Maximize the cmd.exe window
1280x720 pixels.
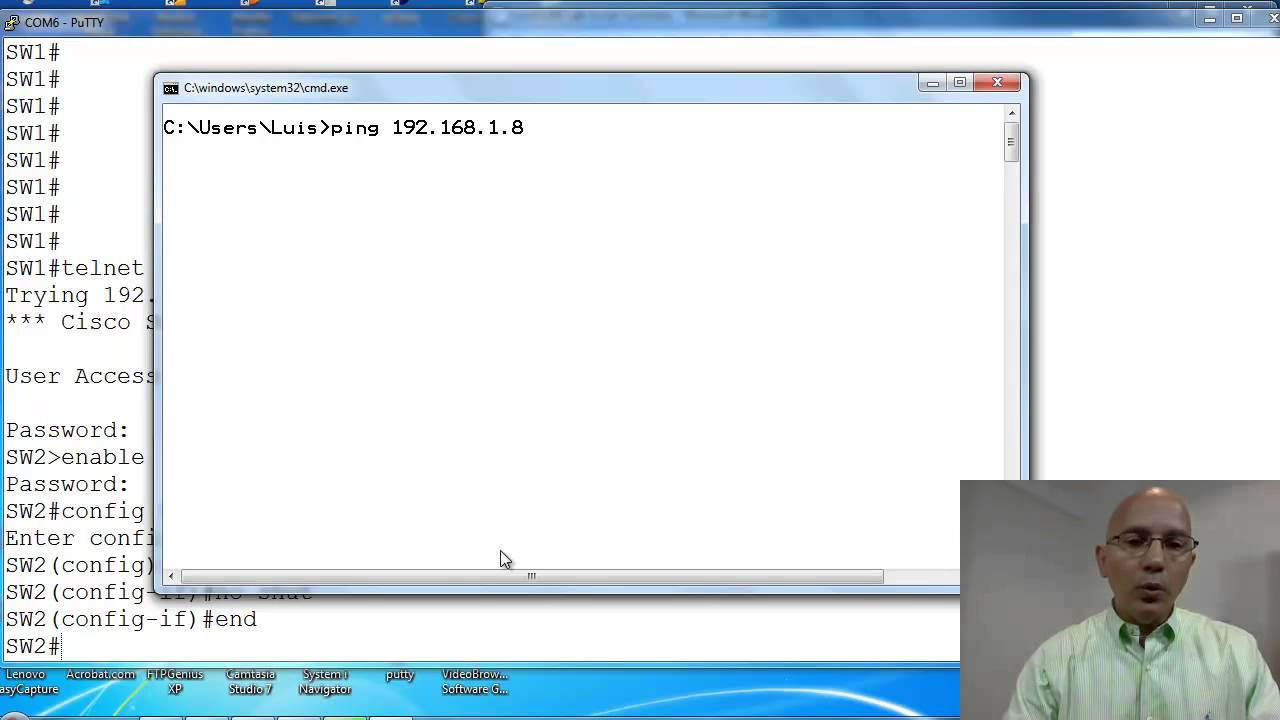960,83
